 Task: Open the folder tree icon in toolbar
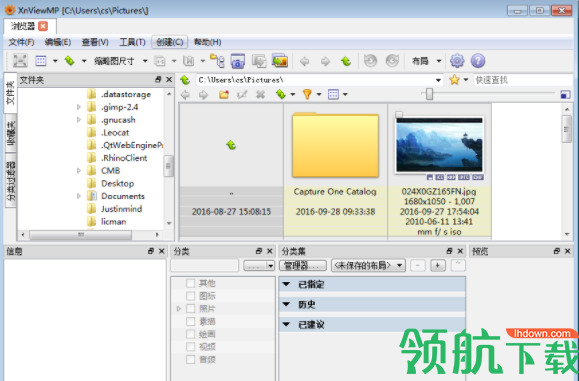(x=217, y=61)
